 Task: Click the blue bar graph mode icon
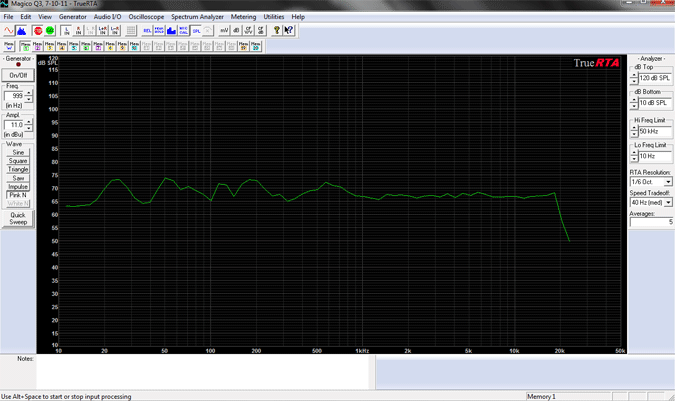[171, 31]
